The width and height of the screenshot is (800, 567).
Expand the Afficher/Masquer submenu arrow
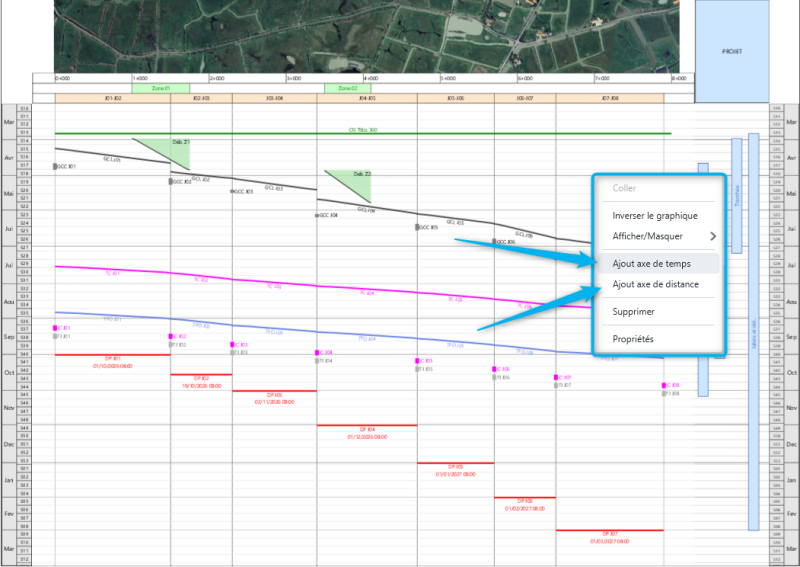713,236
